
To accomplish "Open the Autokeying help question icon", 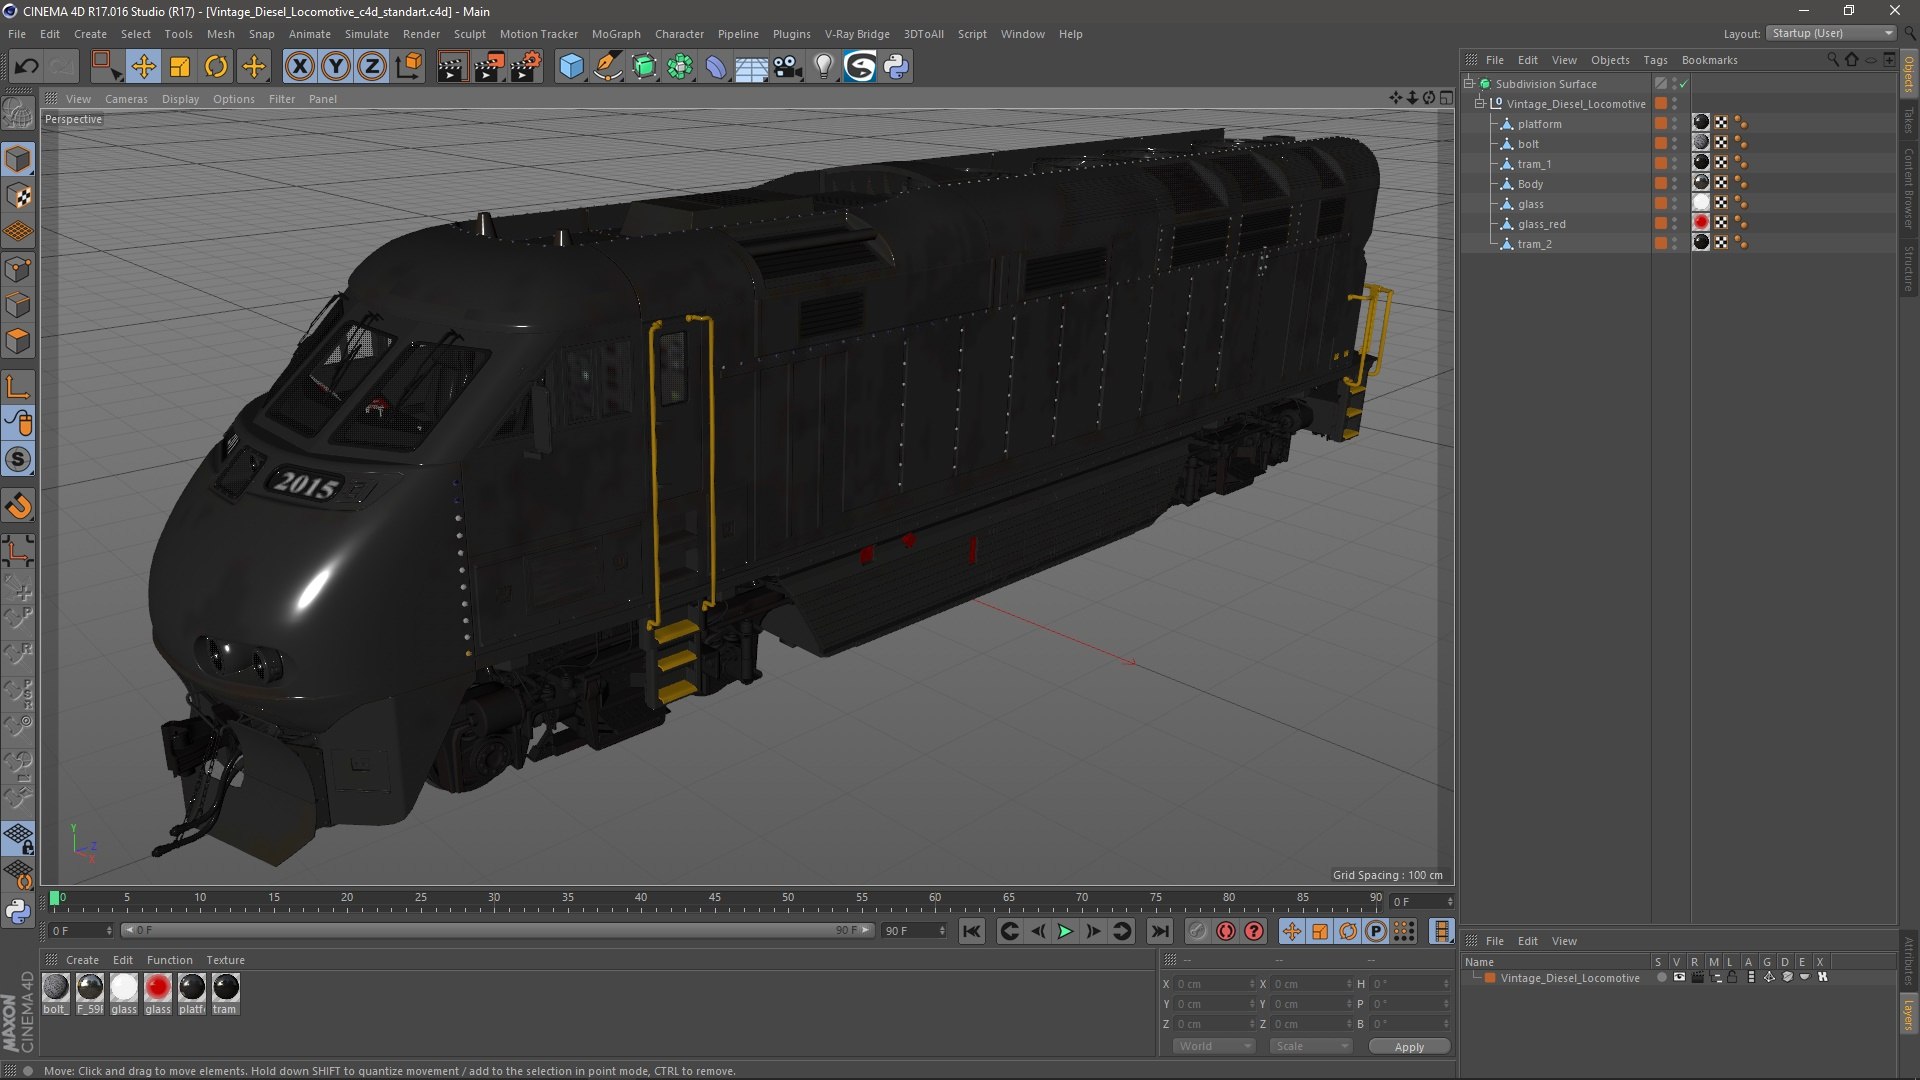I will [x=1254, y=931].
